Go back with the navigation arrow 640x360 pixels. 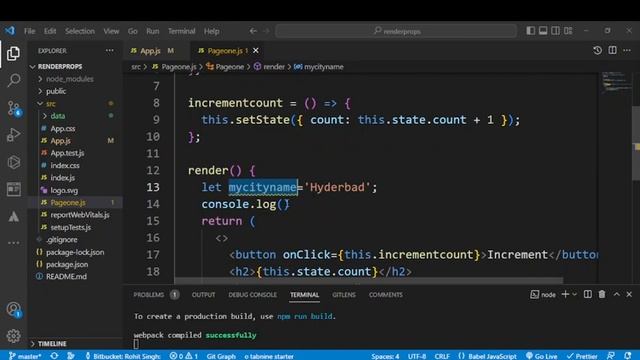pyautogui.click(x=253, y=31)
